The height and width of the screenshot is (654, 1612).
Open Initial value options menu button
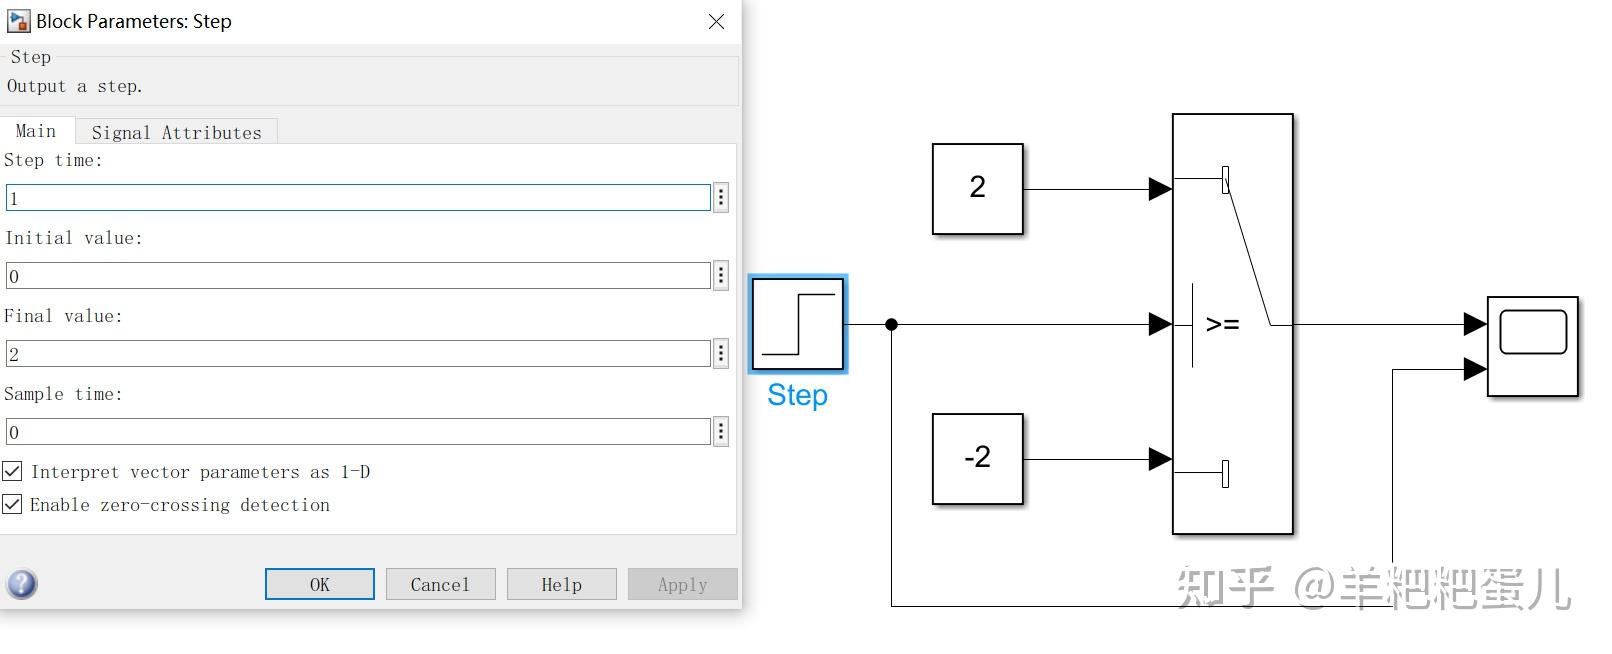[720, 275]
